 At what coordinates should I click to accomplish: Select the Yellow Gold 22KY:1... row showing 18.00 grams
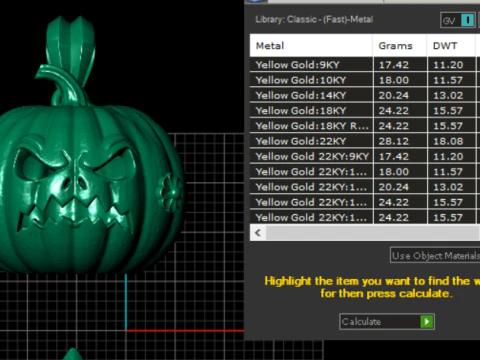click(365, 172)
